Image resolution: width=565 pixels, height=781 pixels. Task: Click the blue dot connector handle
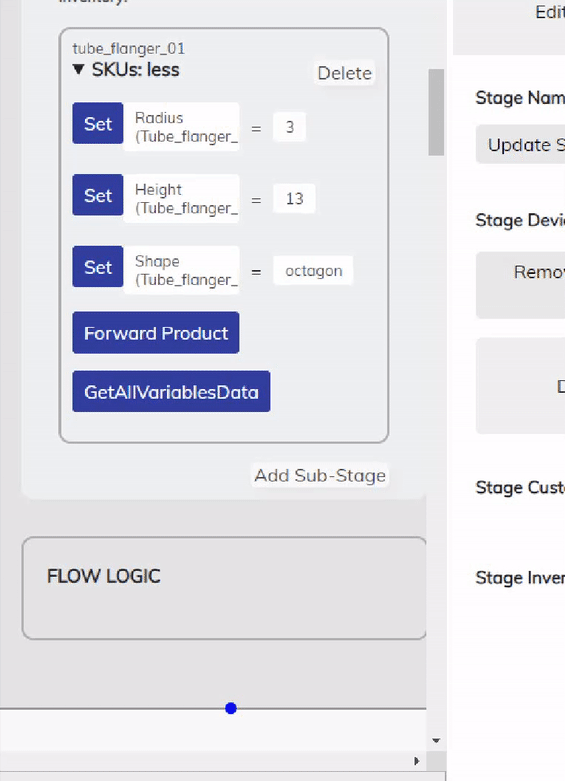(x=231, y=708)
